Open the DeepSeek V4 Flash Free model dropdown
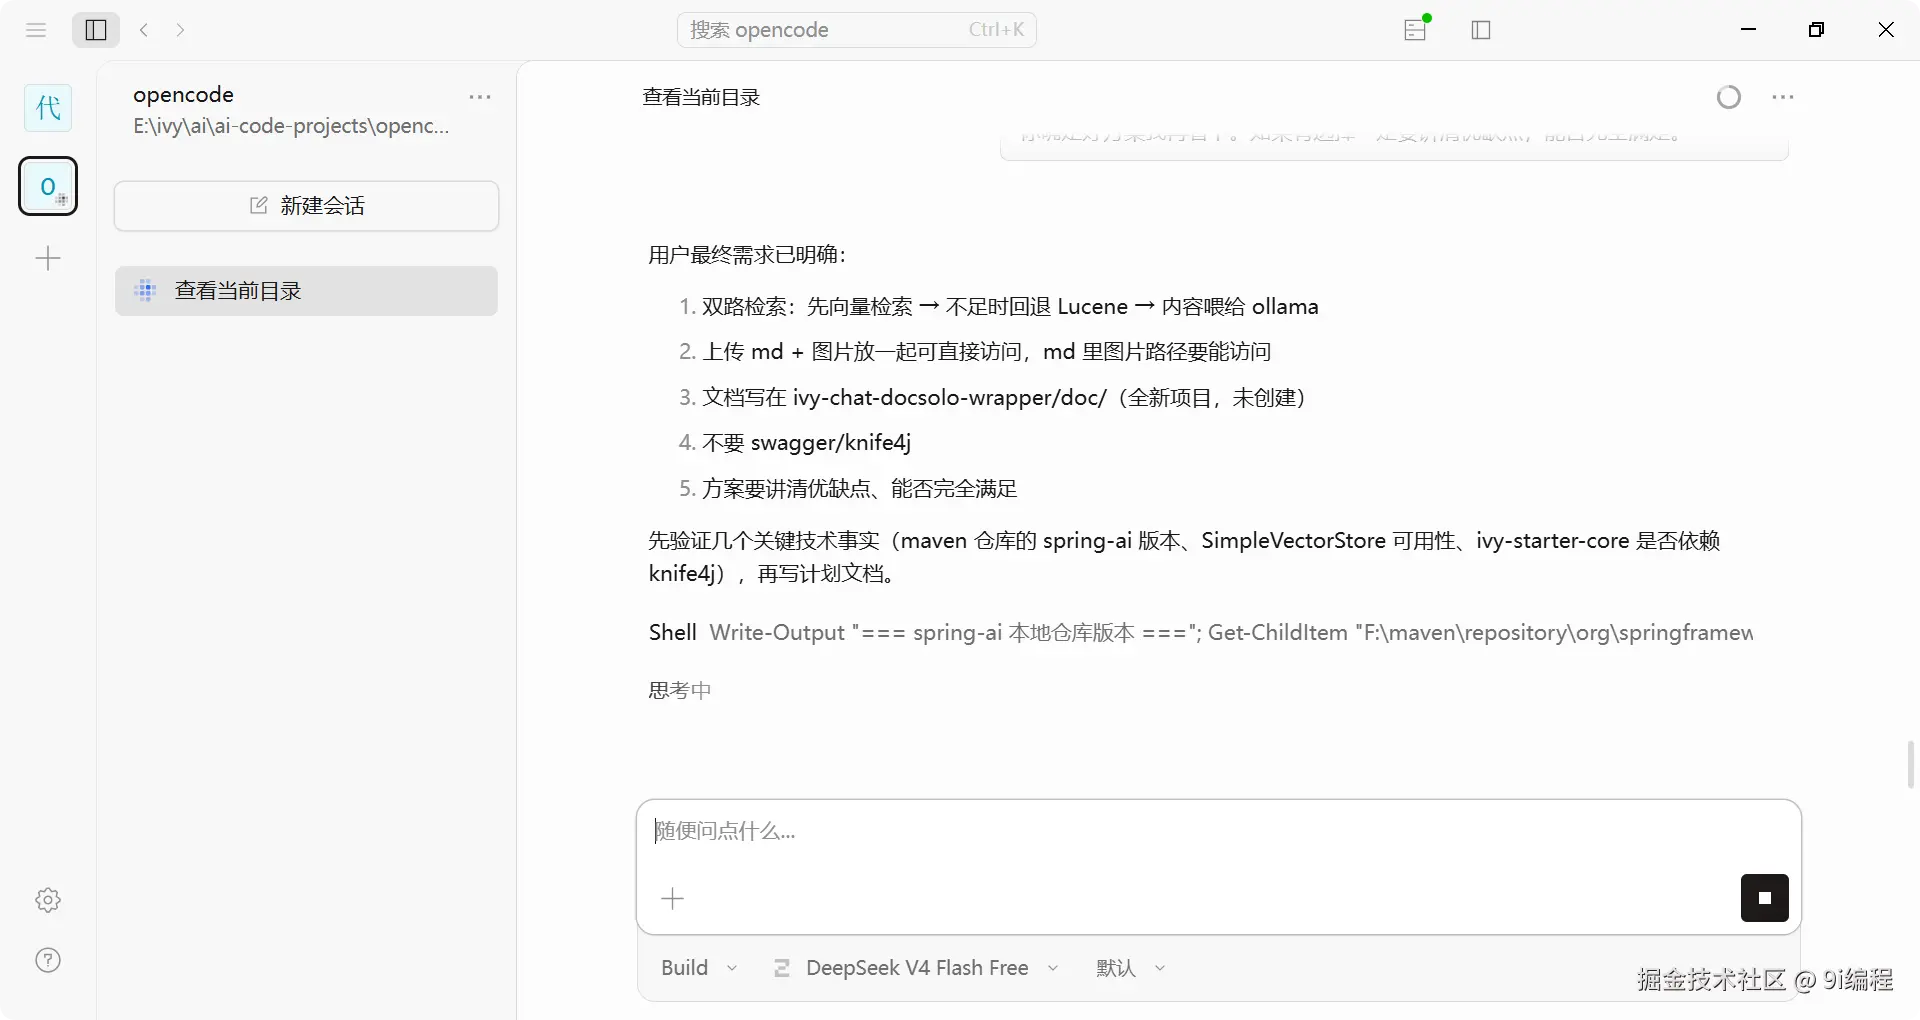 tap(916, 968)
